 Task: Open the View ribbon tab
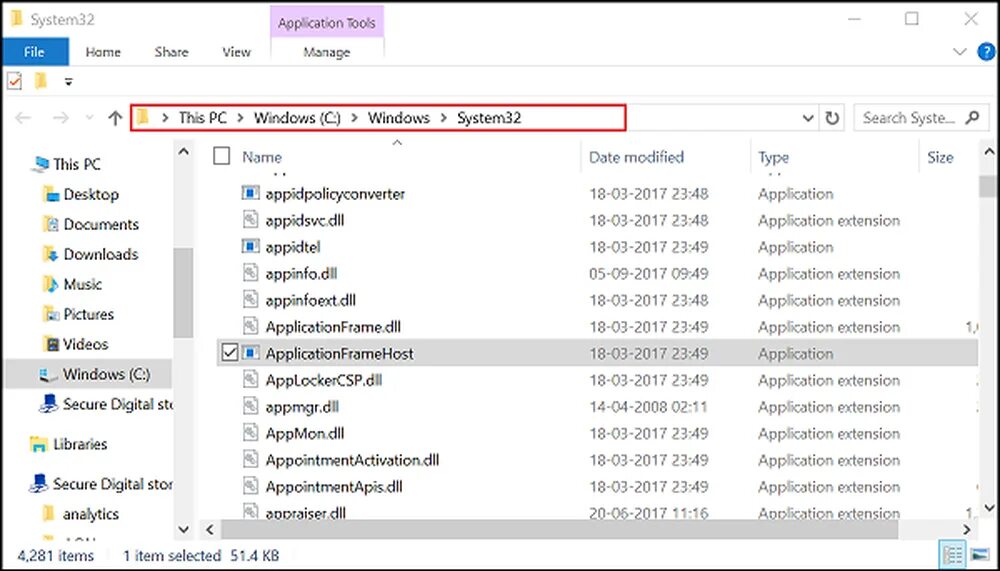click(236, 52)
